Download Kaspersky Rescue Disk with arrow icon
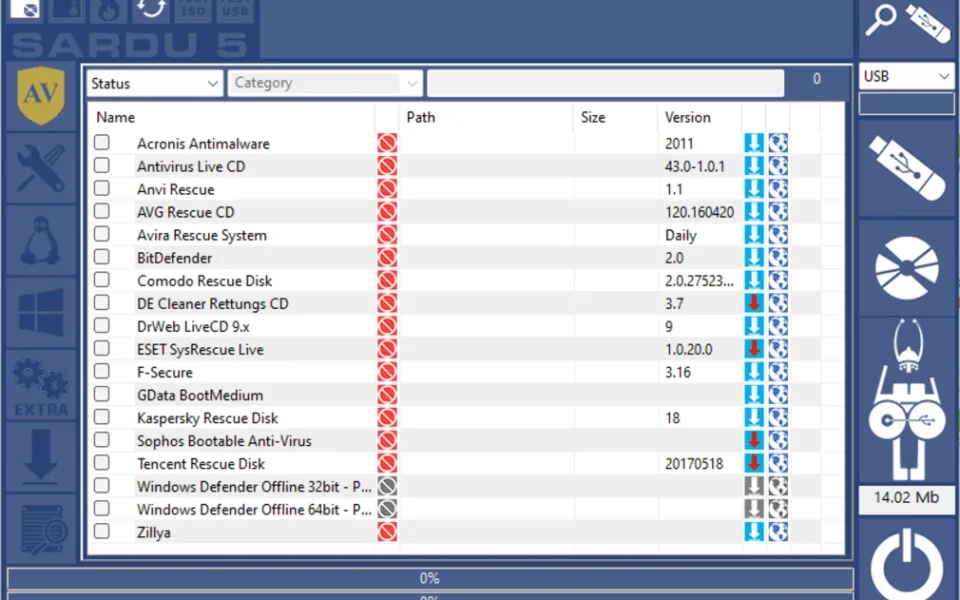This screenshot has width=960, height=600. point(754,418)
